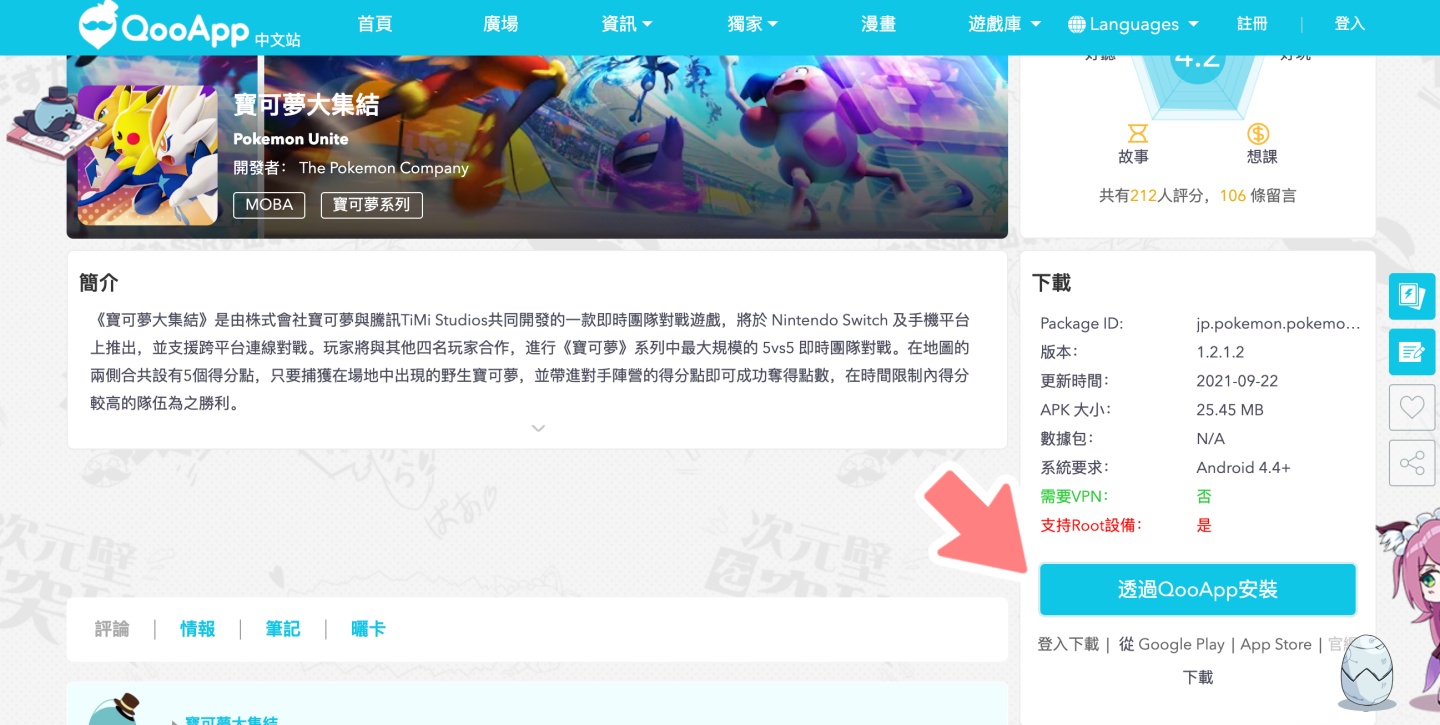Expand the game description with the chevron

537,428
